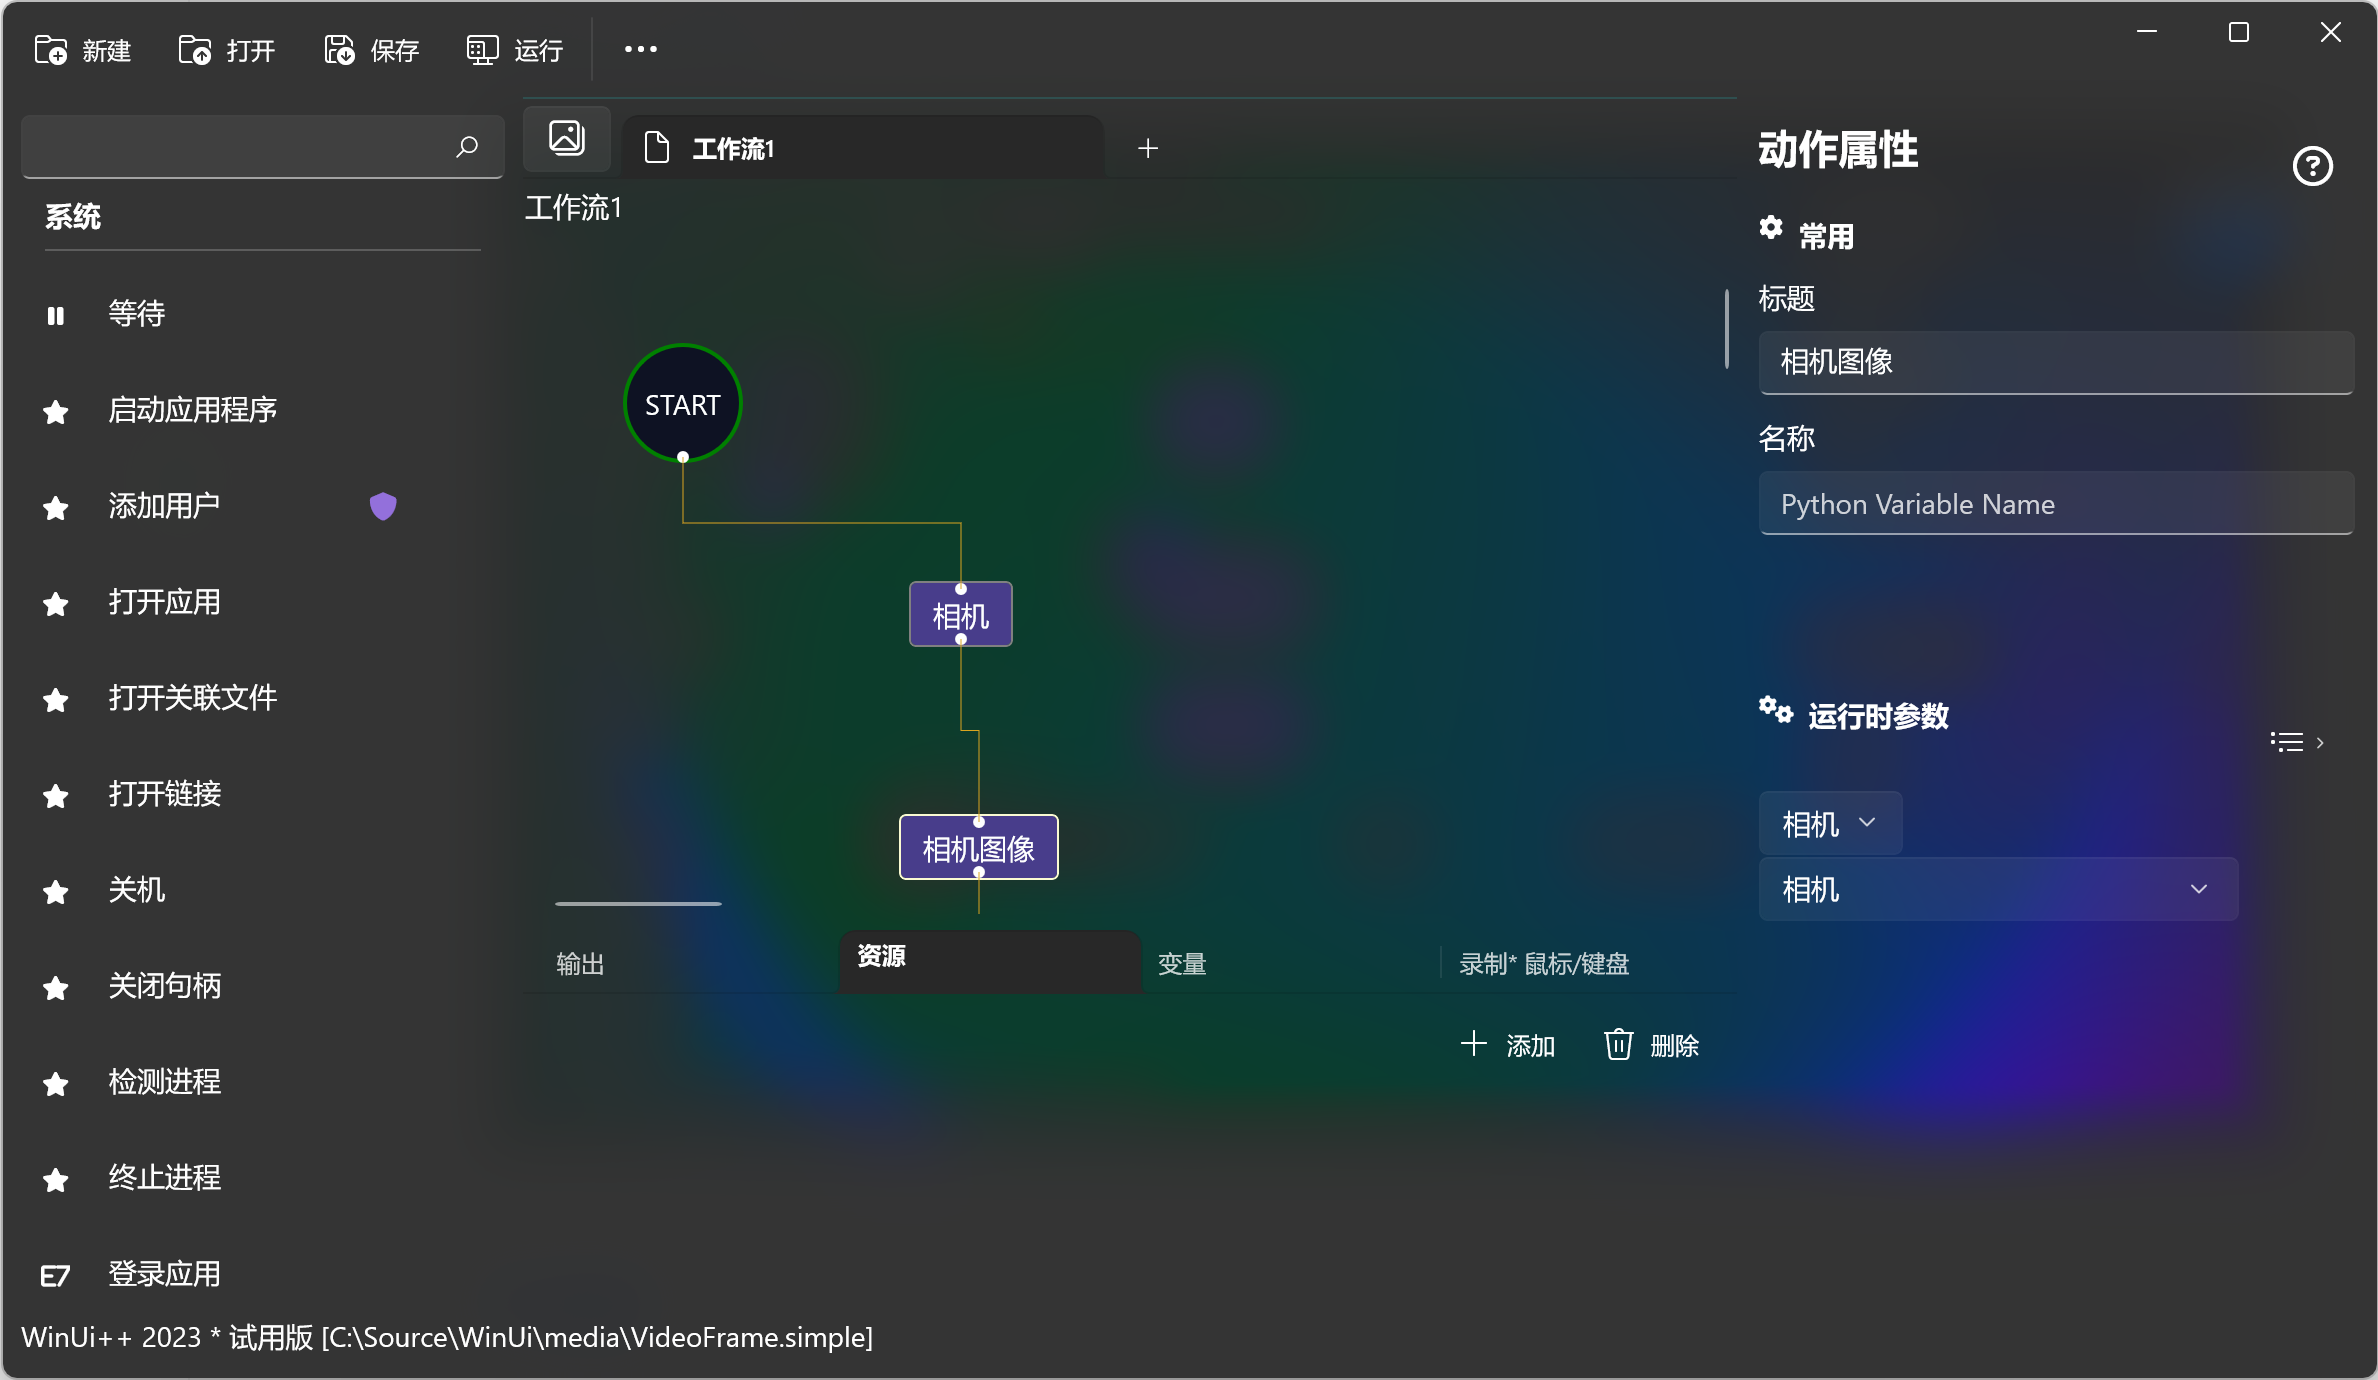Open the three-dots more options menu
The image size is (2378, 1380).
(x=640, y=49)
